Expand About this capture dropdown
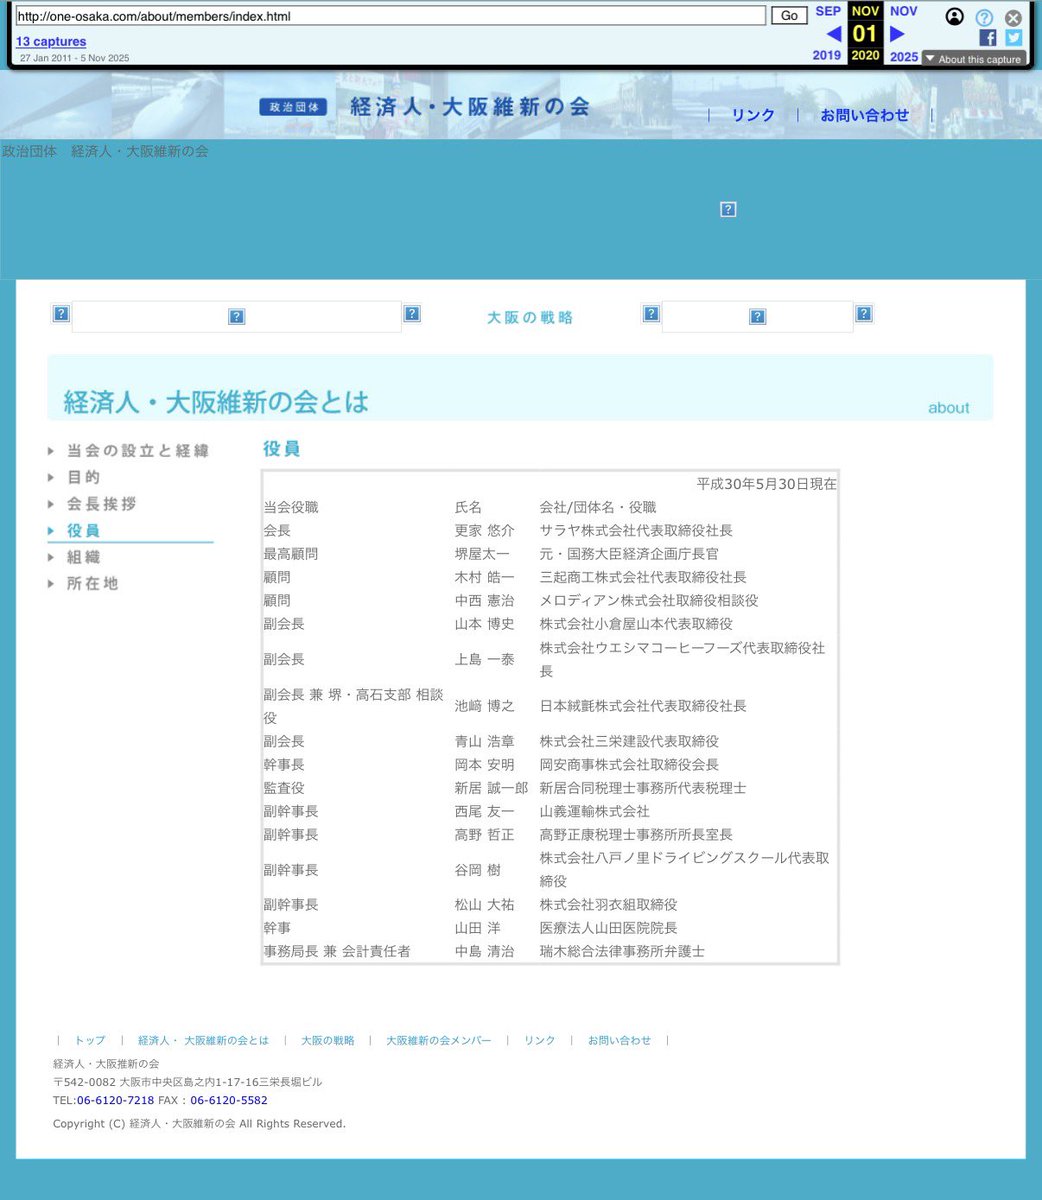This screenshot has height=1200, width=1042. click(x=973, y=59)
